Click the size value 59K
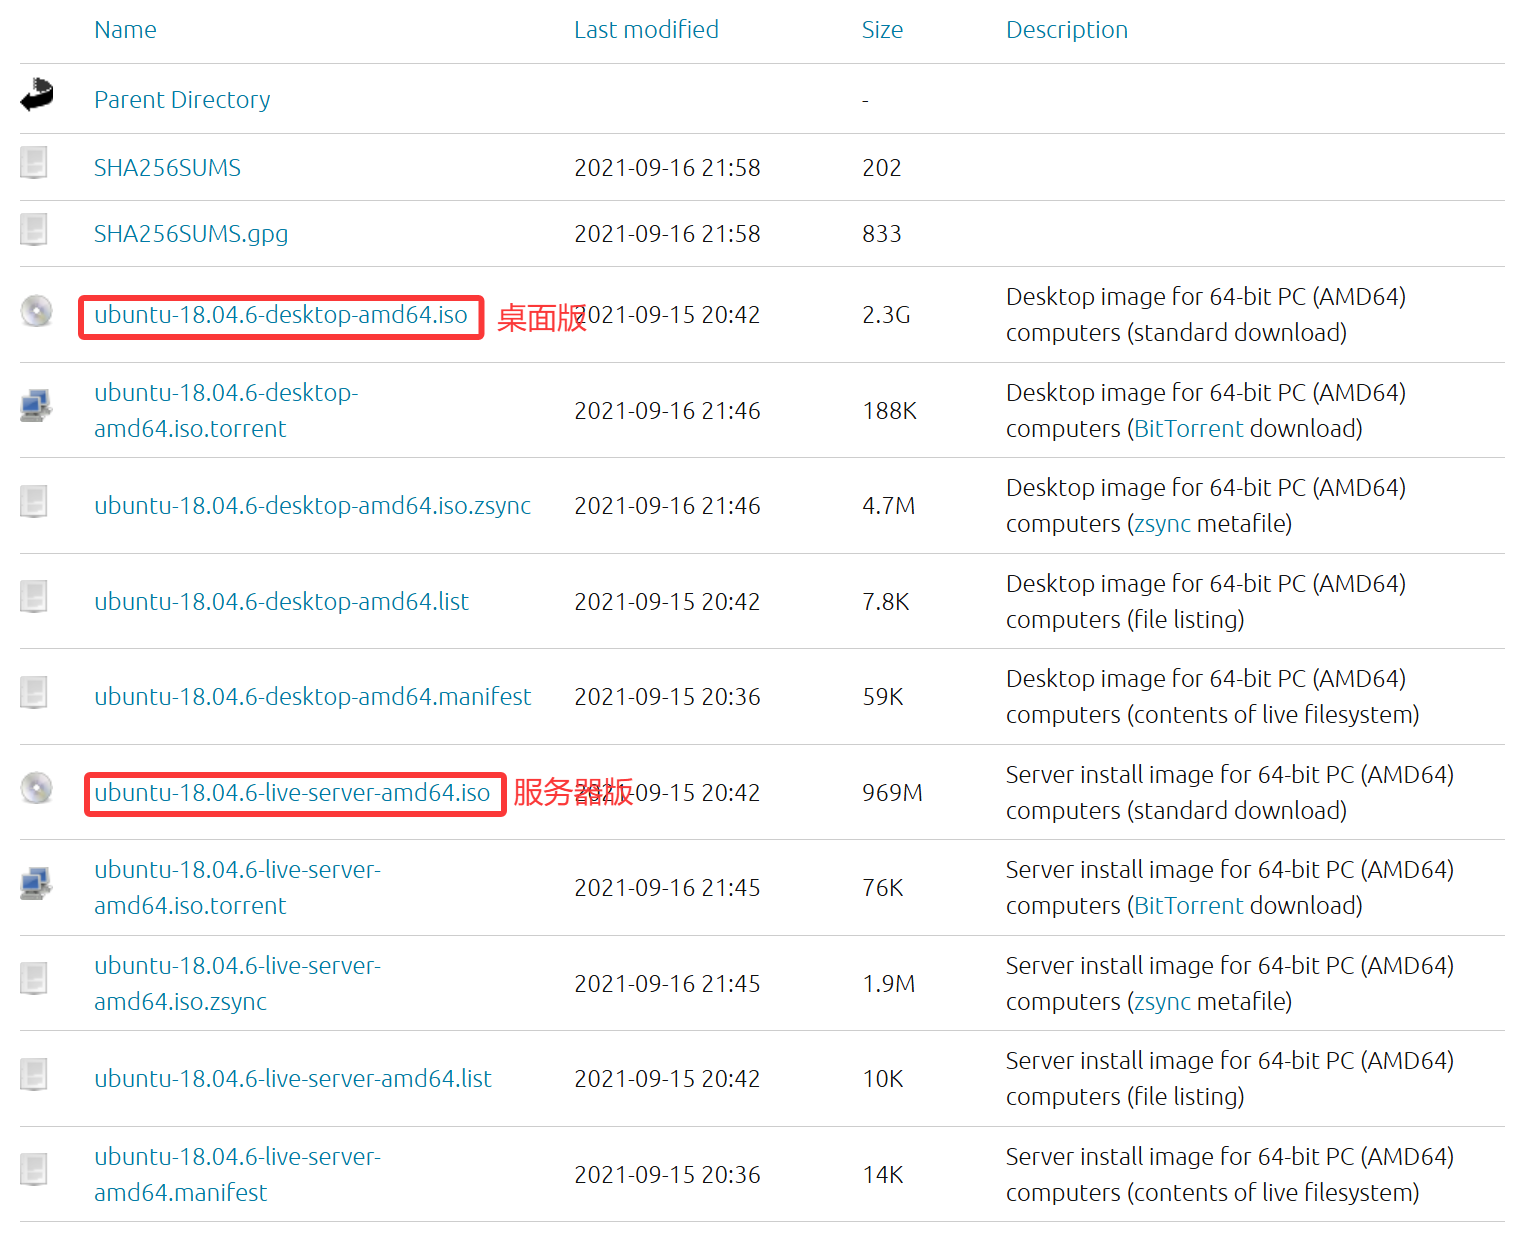This screenshot has width=1524, height=1242. tap(882, 697)
